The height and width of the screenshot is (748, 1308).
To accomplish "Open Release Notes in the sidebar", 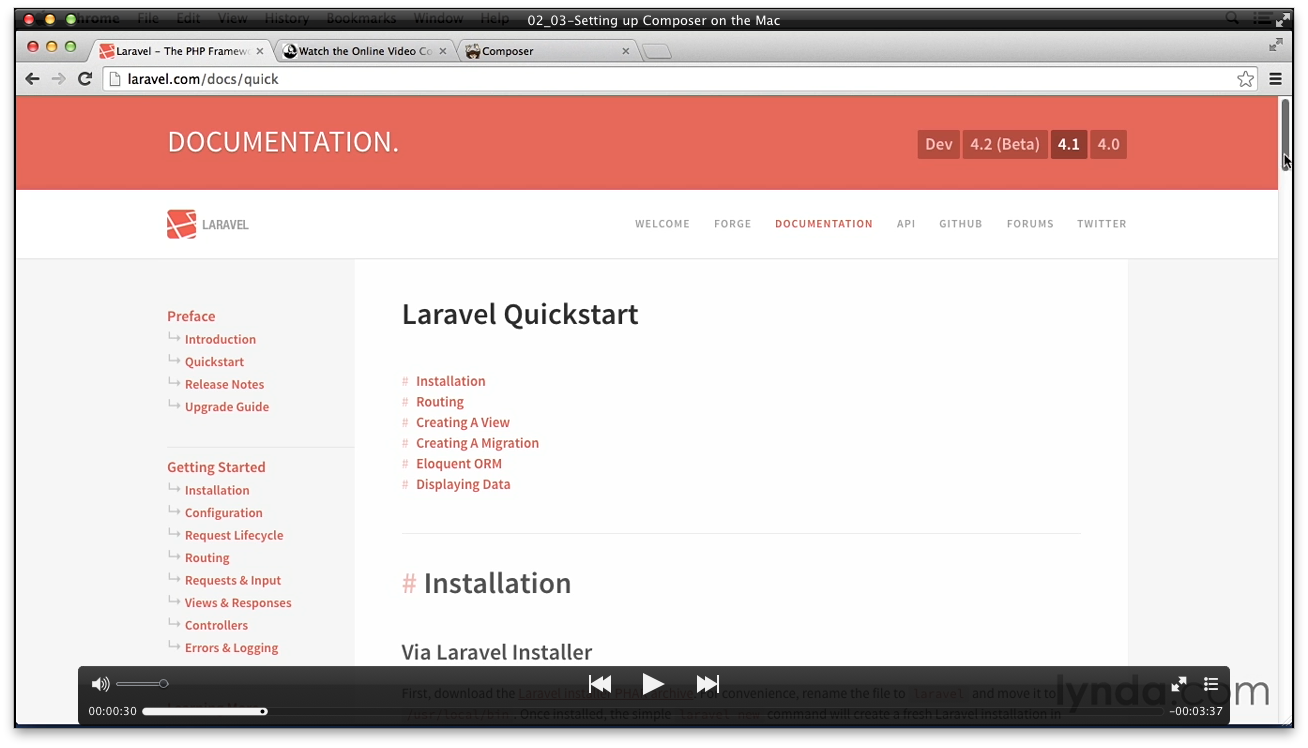I will pyautogui.click(x=225, y=384).
